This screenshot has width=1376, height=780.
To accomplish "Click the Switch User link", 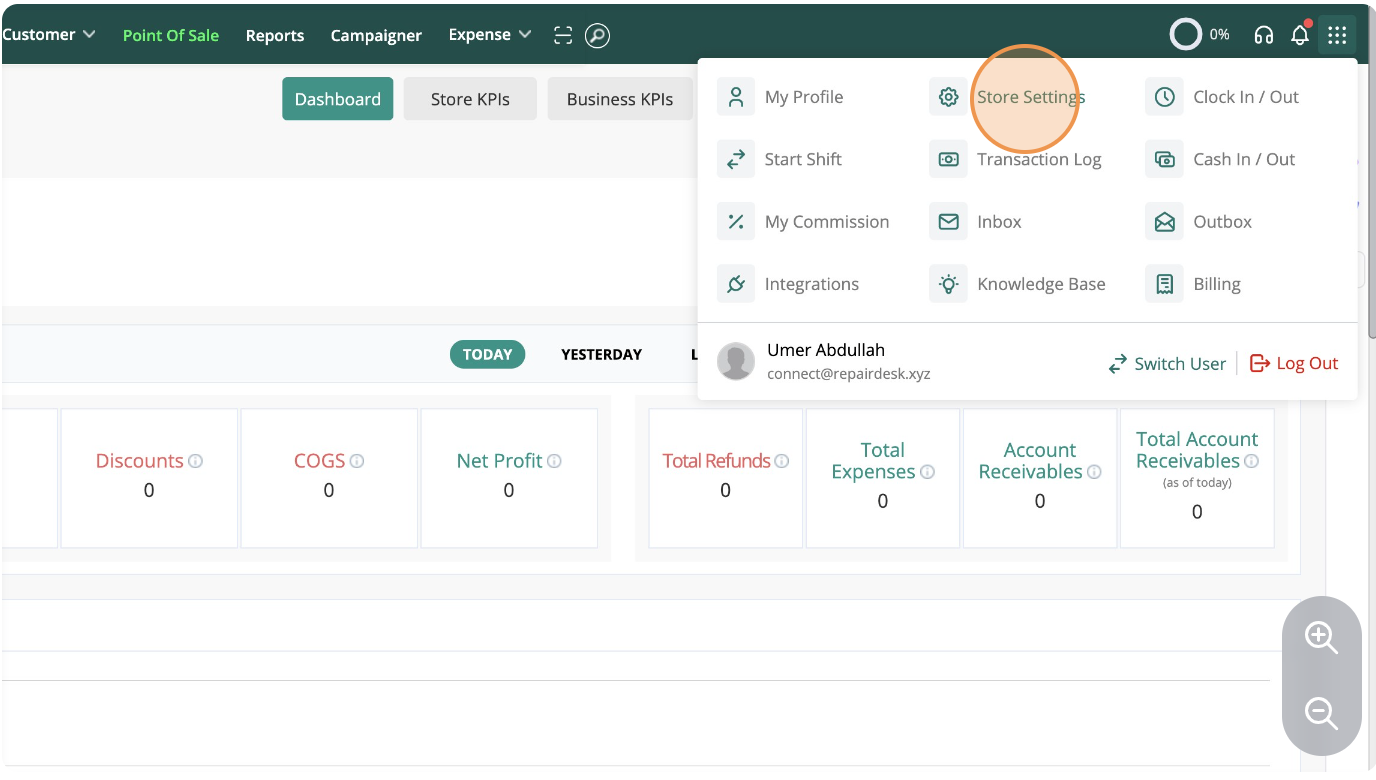I will click(1167, 364).
